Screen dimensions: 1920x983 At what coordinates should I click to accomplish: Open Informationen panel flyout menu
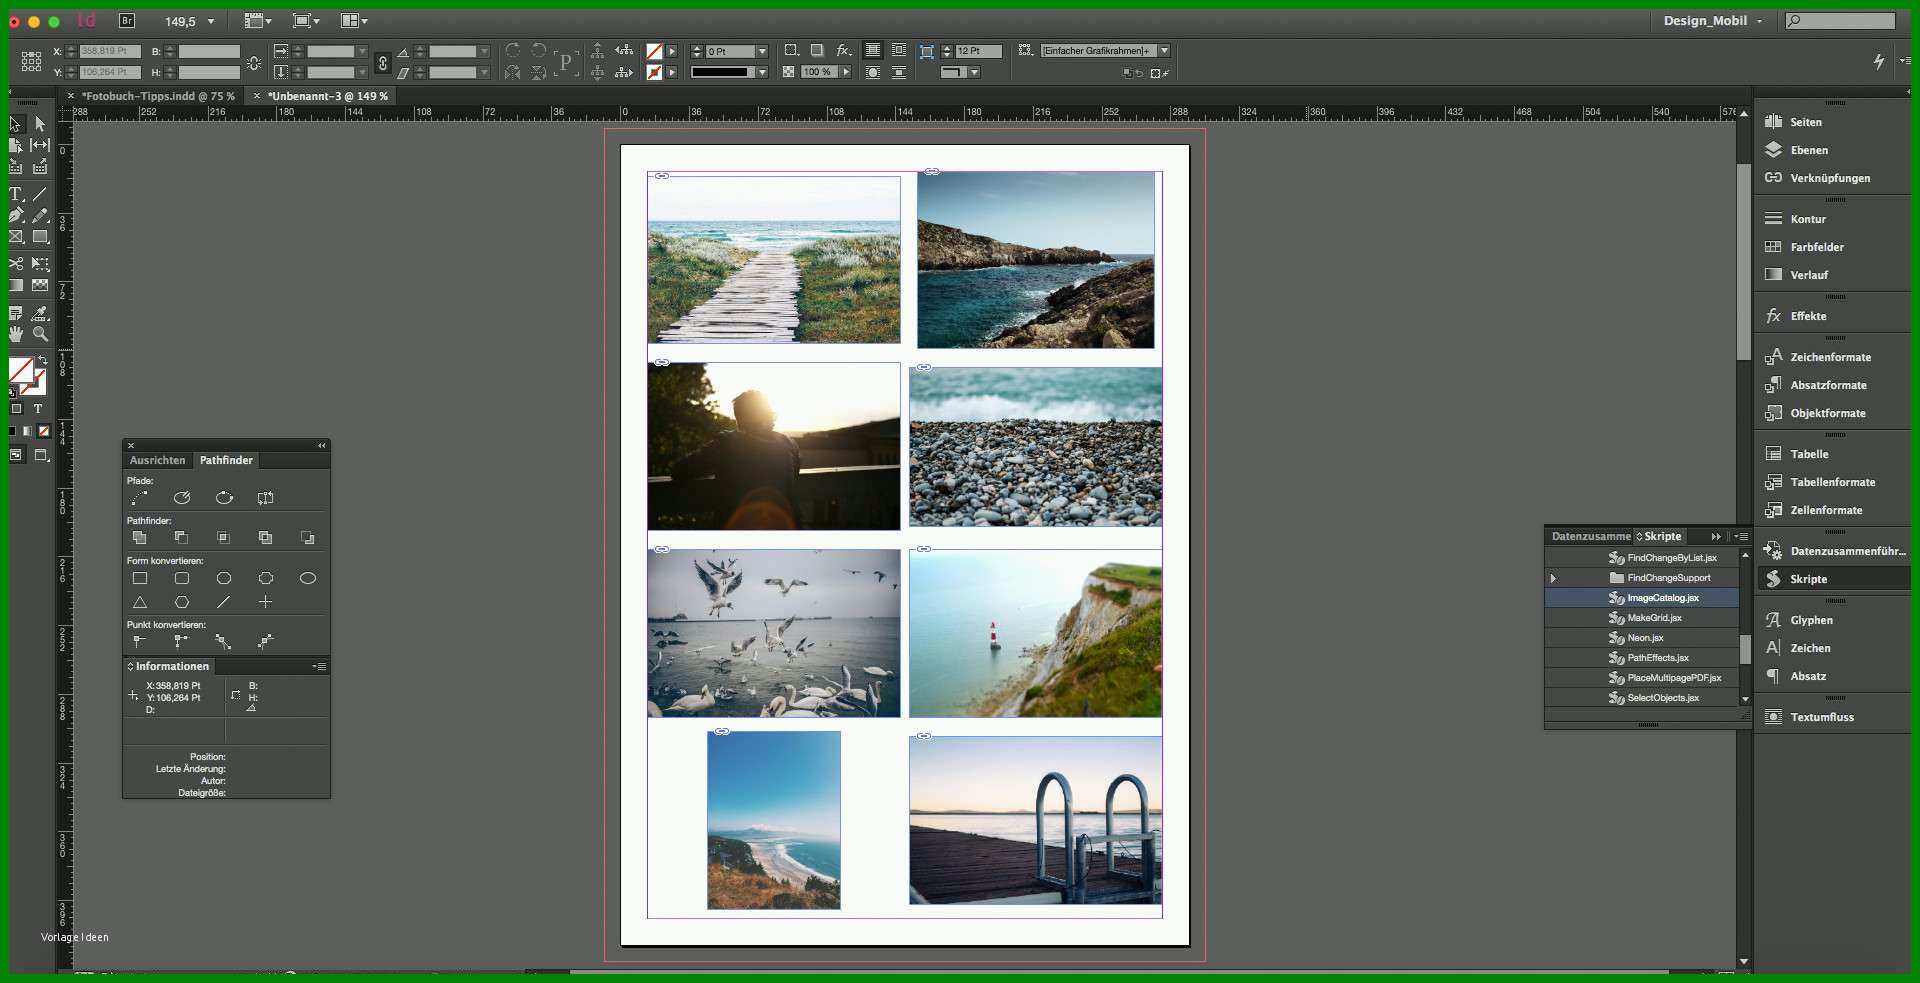coord(319,666)
